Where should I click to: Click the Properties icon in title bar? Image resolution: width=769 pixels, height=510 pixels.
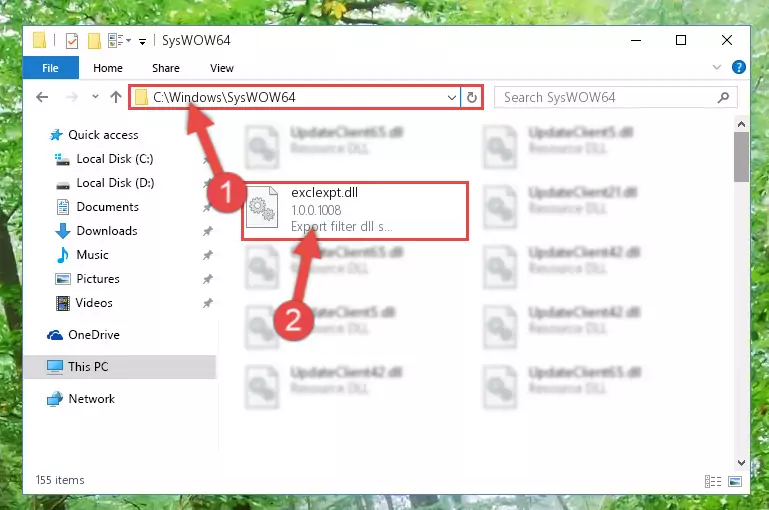click(x=72, y=41)
